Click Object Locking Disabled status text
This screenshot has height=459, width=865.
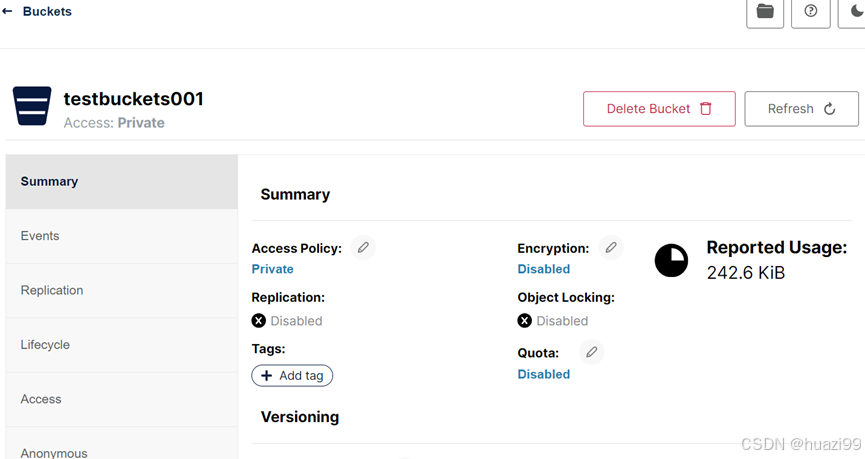coord(562,321)
